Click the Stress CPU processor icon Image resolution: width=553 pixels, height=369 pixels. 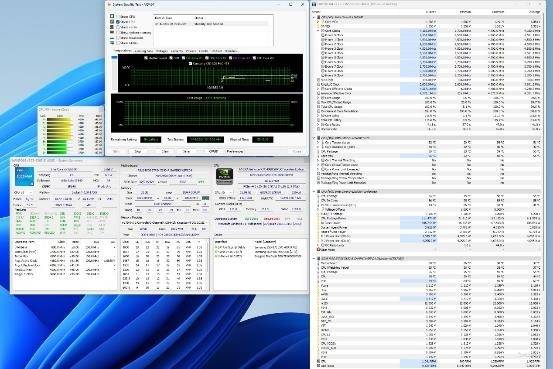click(x=112, y=16)
